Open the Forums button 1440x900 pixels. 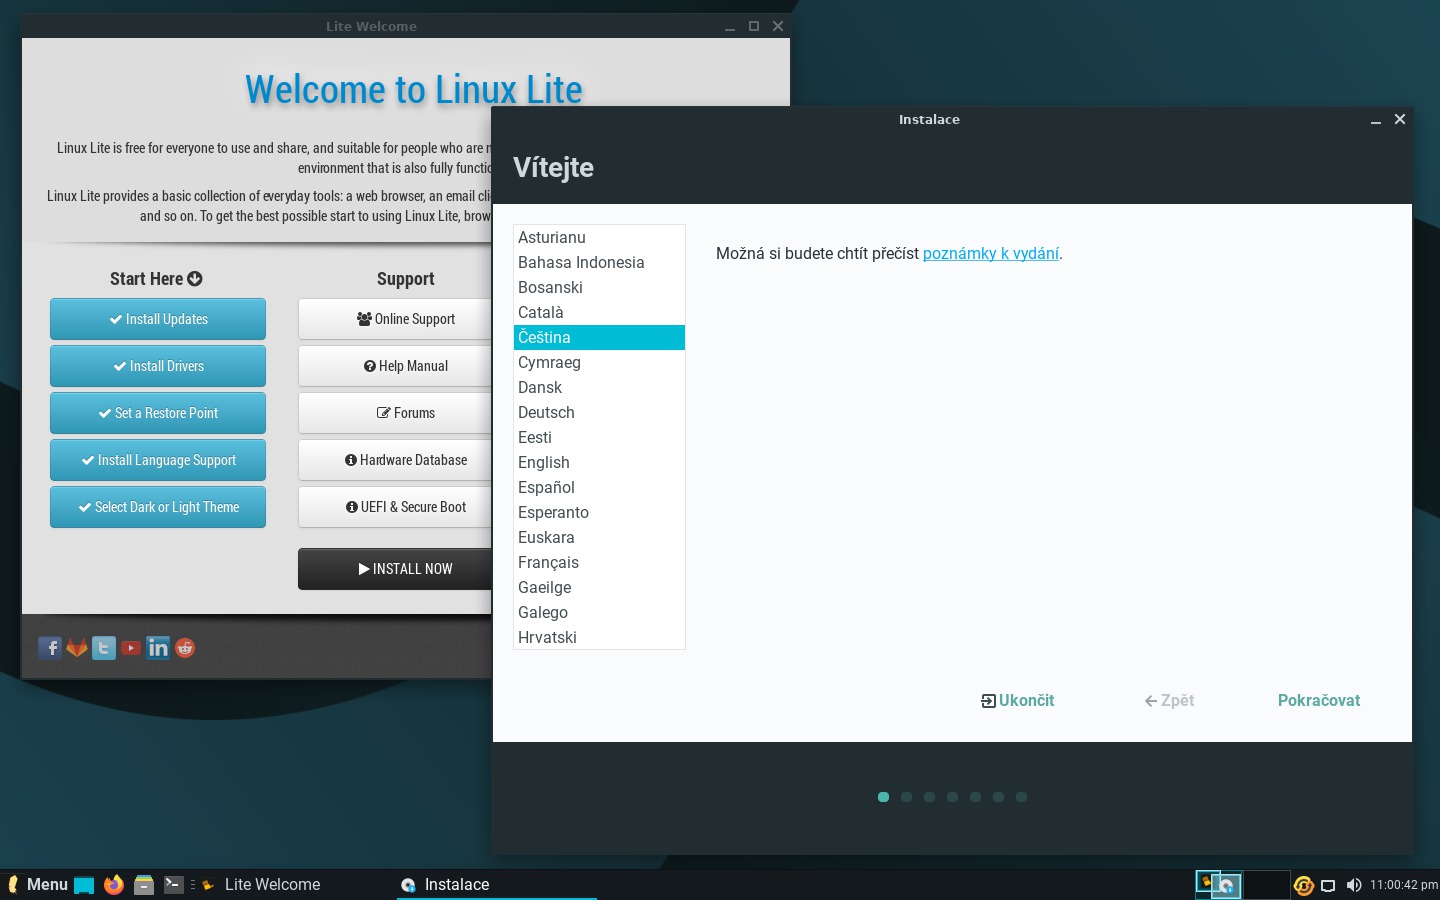395,413
